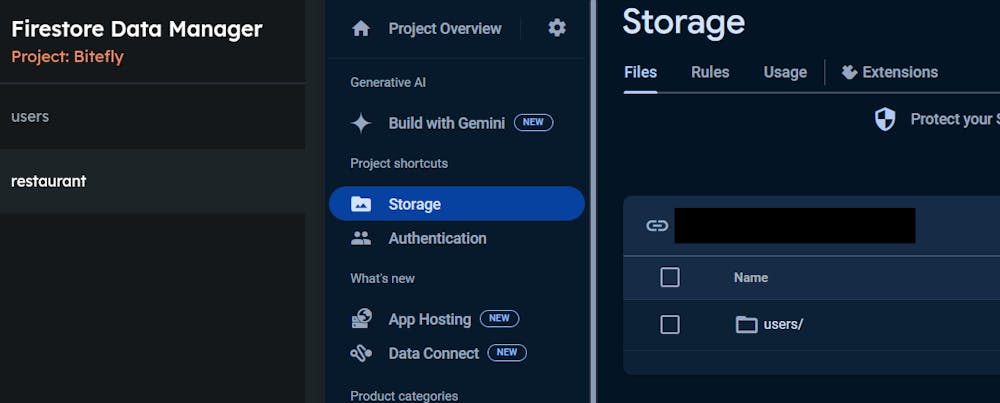Click the Storage image icon in sidebar
1000x403 pixels.
tap(361, 204)
